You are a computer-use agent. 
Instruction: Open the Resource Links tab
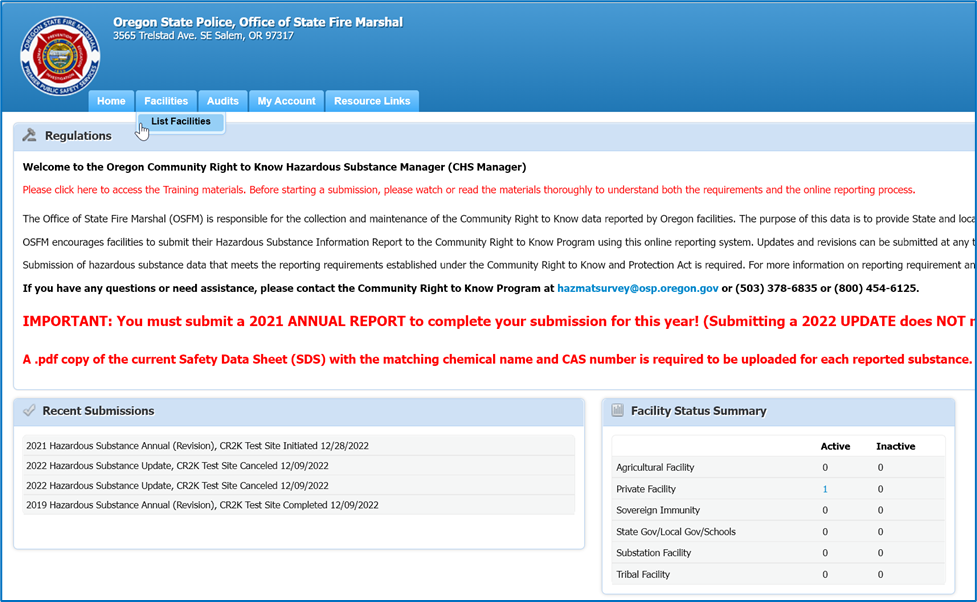[372, 101]
